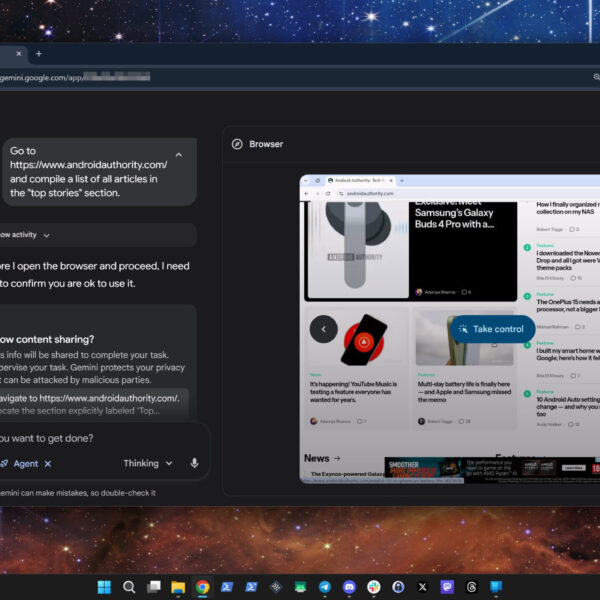This screenshot has height=600, width=600.
Task: Open the Multi-day battery life article
Action: [x=464, y=392]
